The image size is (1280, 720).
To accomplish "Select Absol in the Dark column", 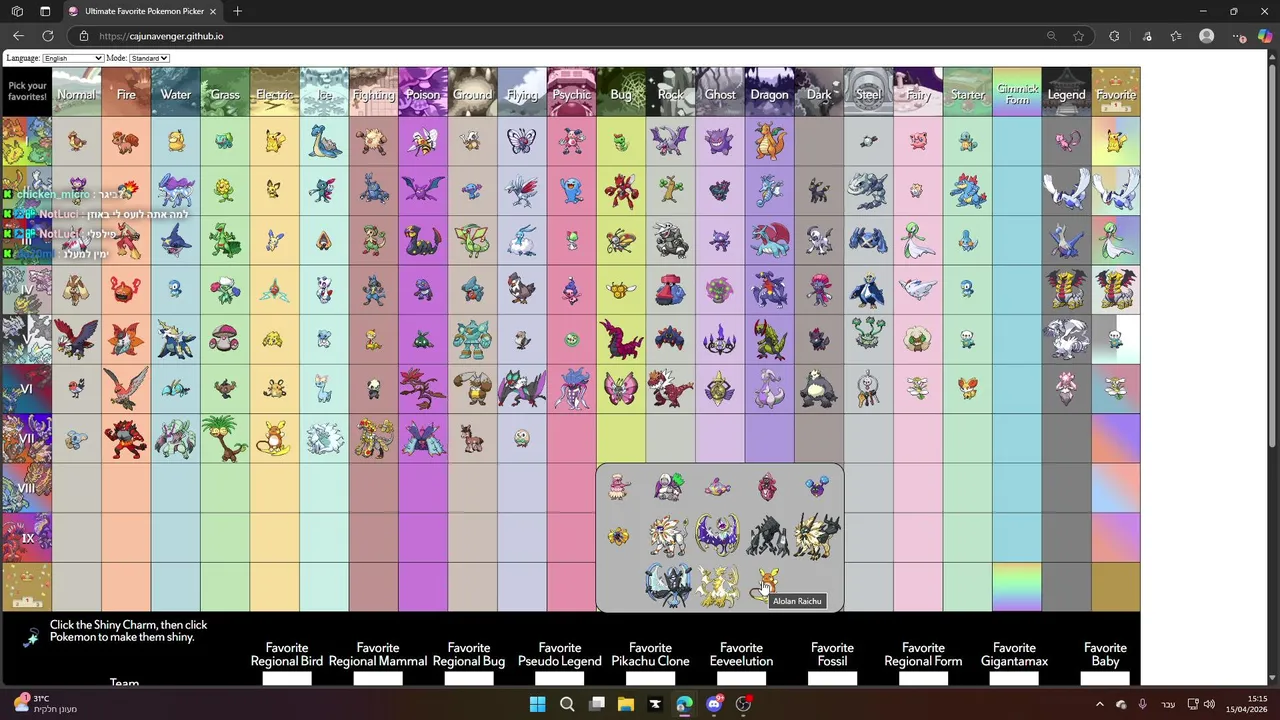I will tap(819, 240).
